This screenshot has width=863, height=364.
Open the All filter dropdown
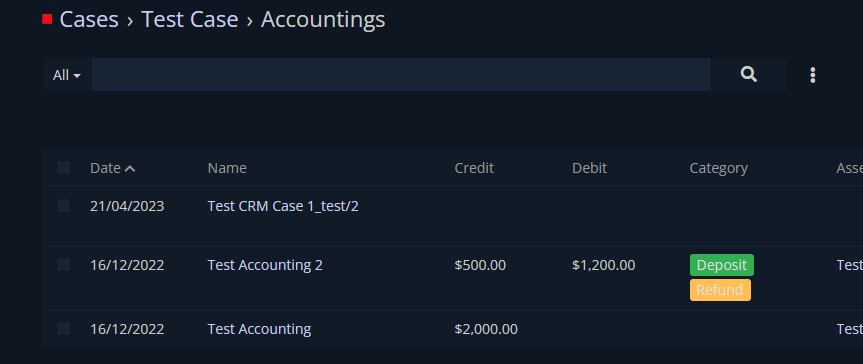(67, 75)
